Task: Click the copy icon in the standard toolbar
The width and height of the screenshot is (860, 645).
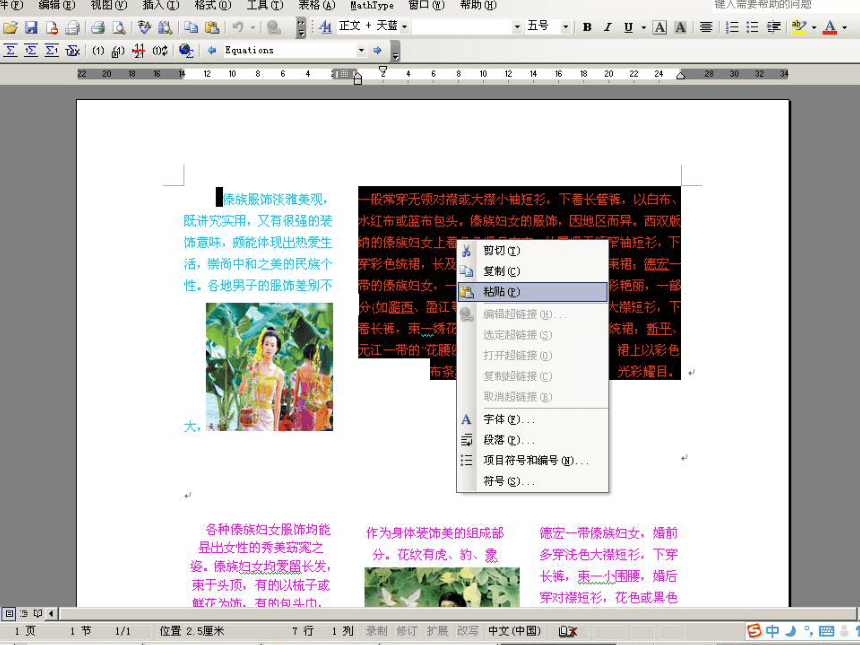Action: [x=191, y=27]
